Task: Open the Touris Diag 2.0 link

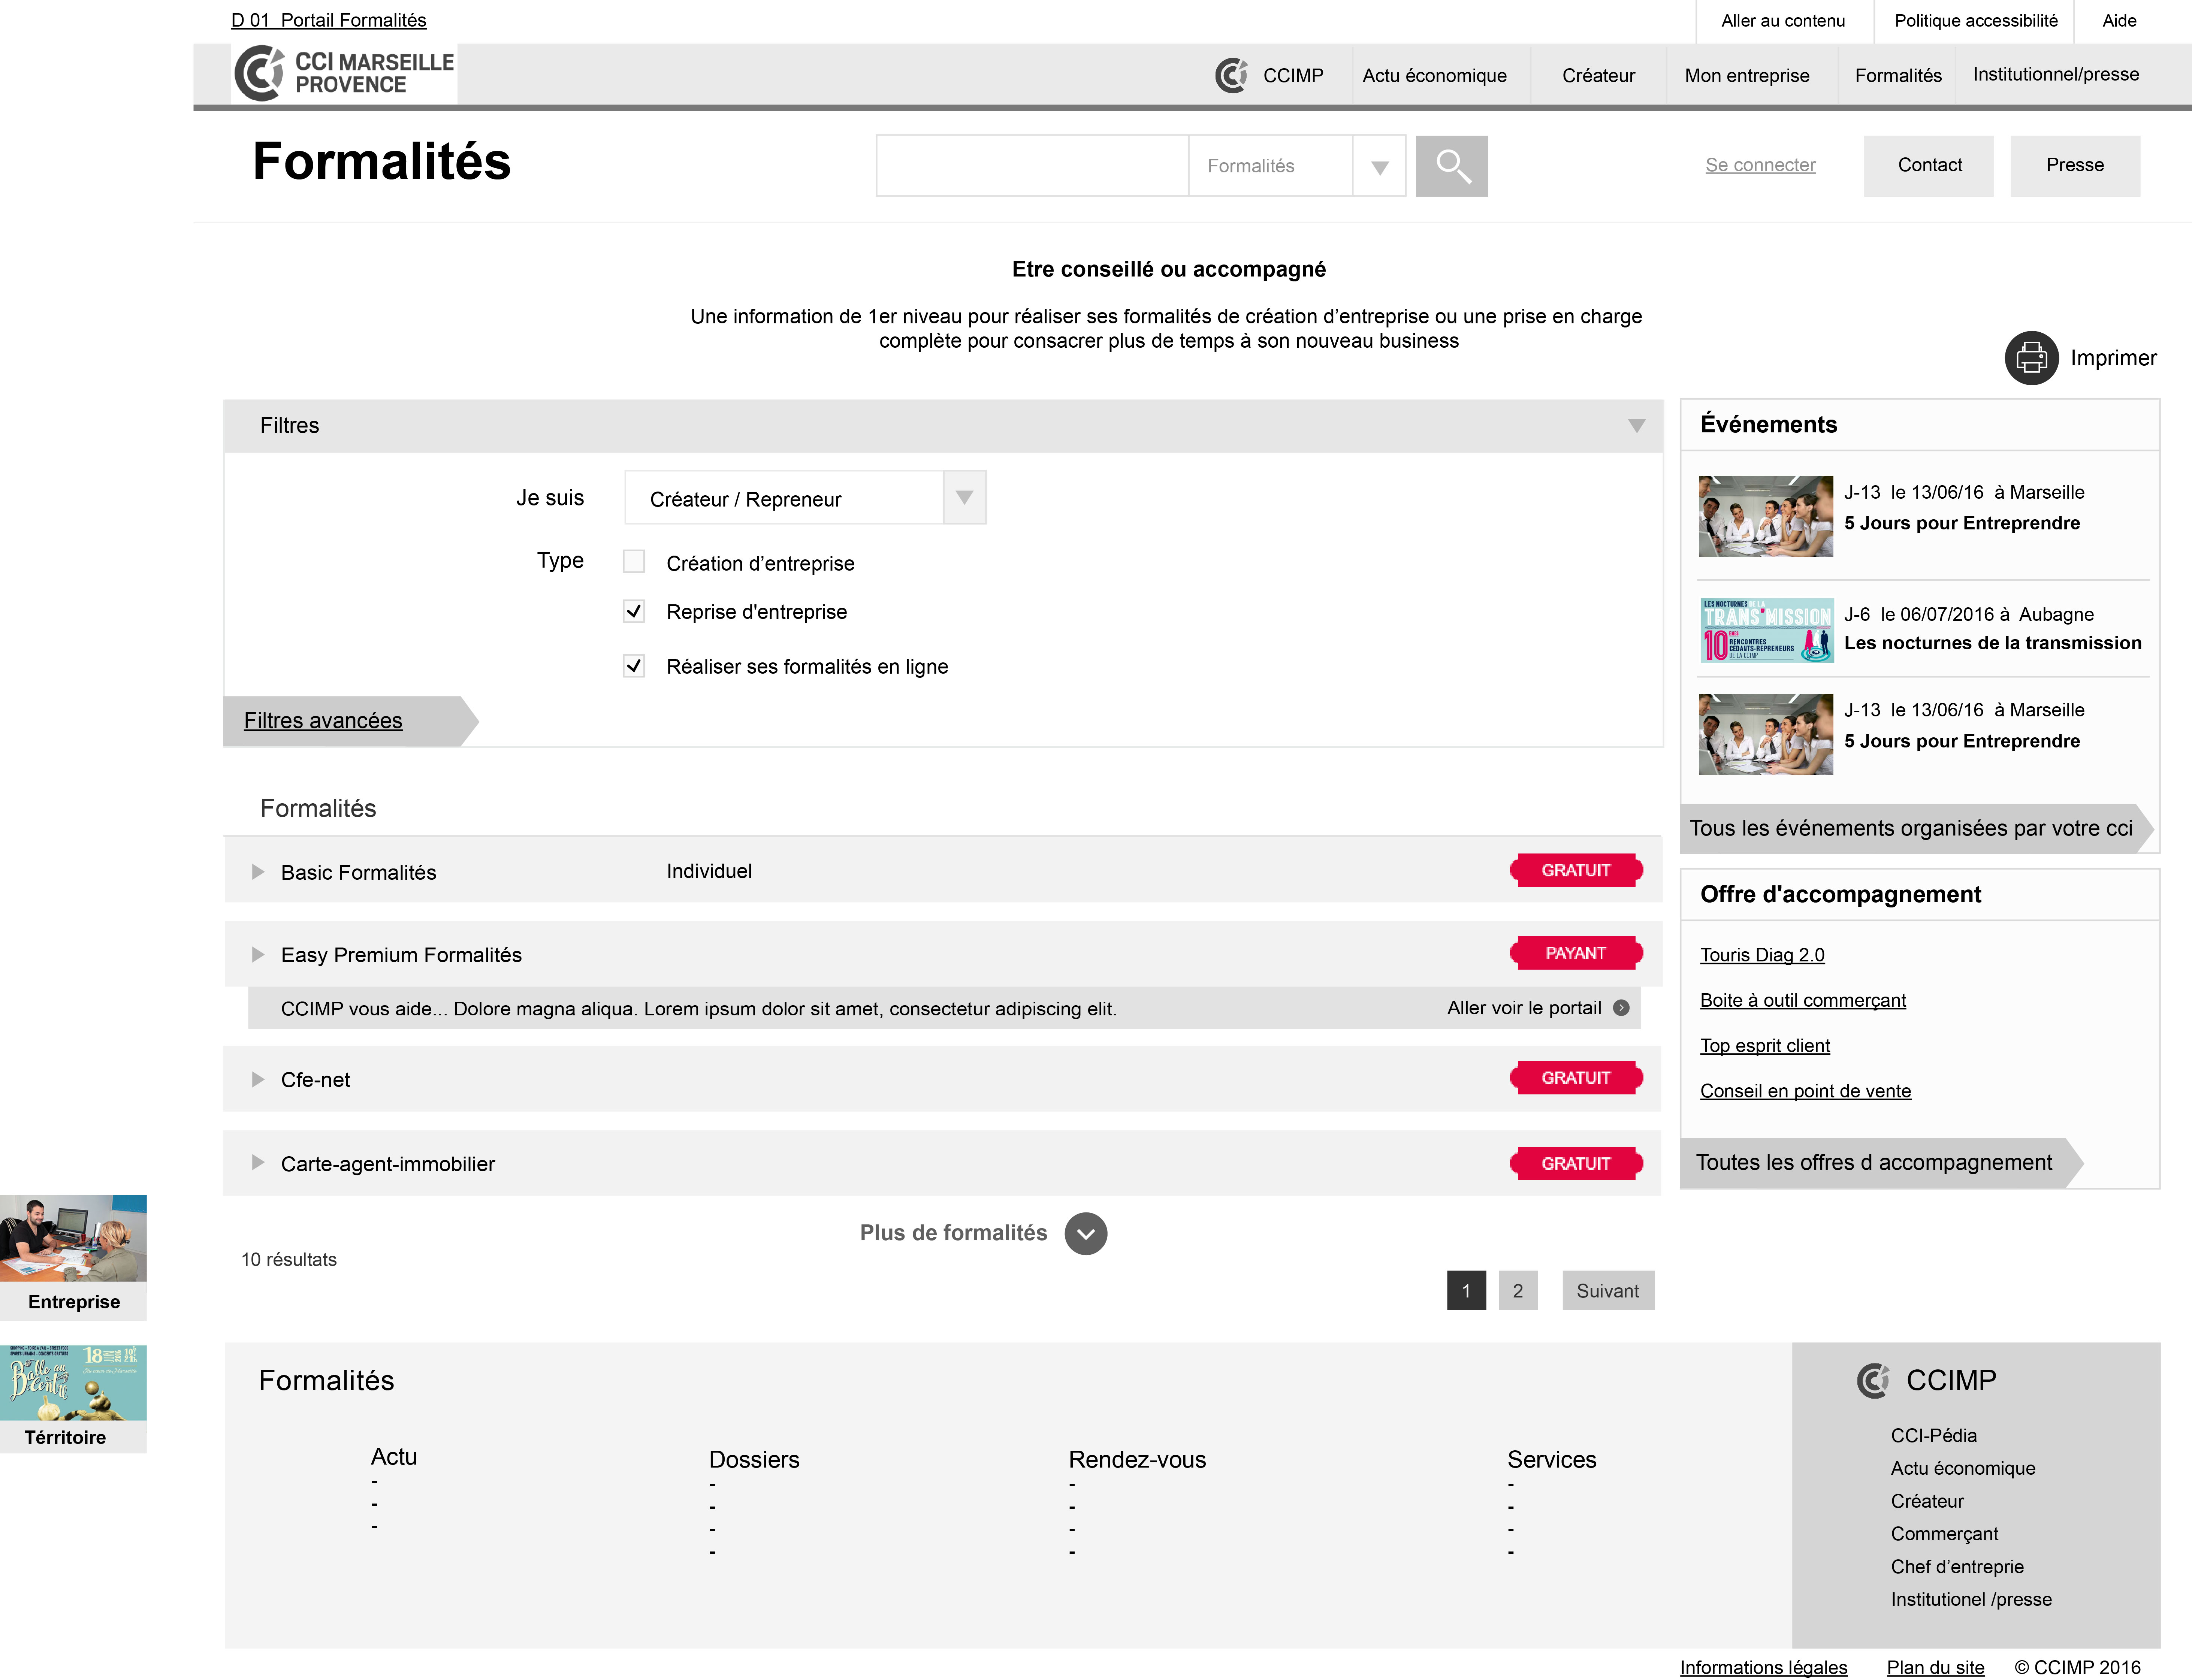Action: [1762, 955]
